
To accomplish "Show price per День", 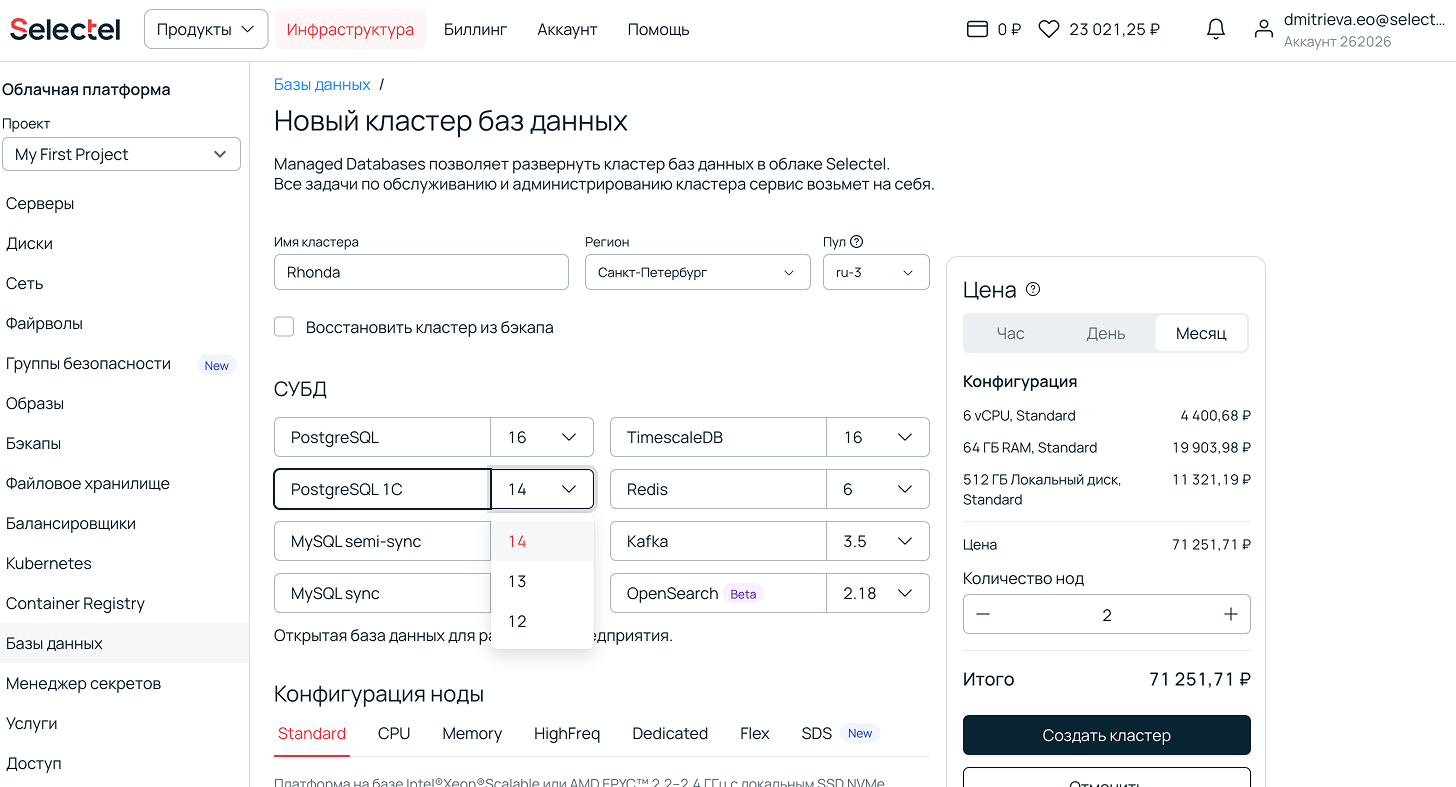I will coord(1106,333).
